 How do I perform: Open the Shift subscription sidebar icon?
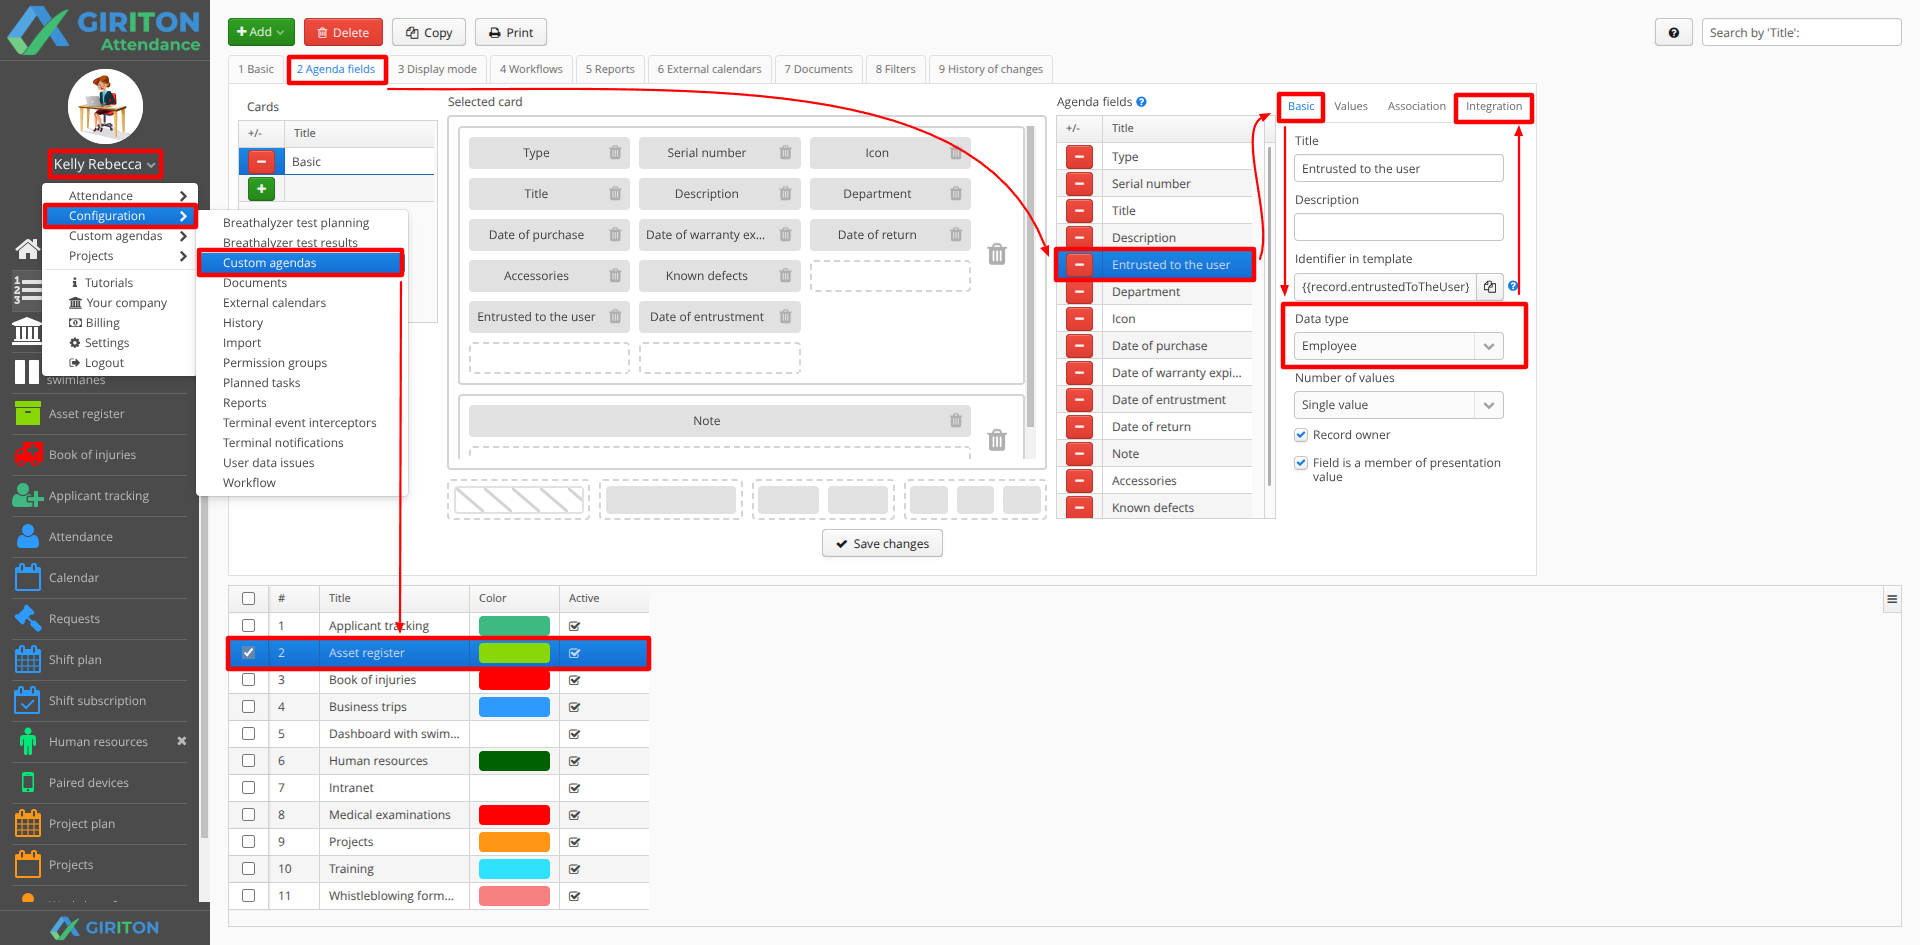pyautogui.click(x=28, y=700)
